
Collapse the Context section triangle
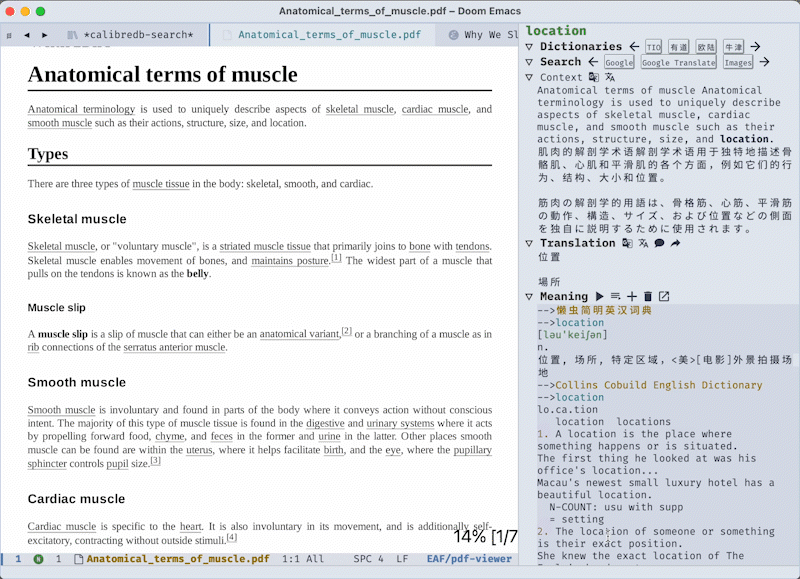[x=529, y=77]
